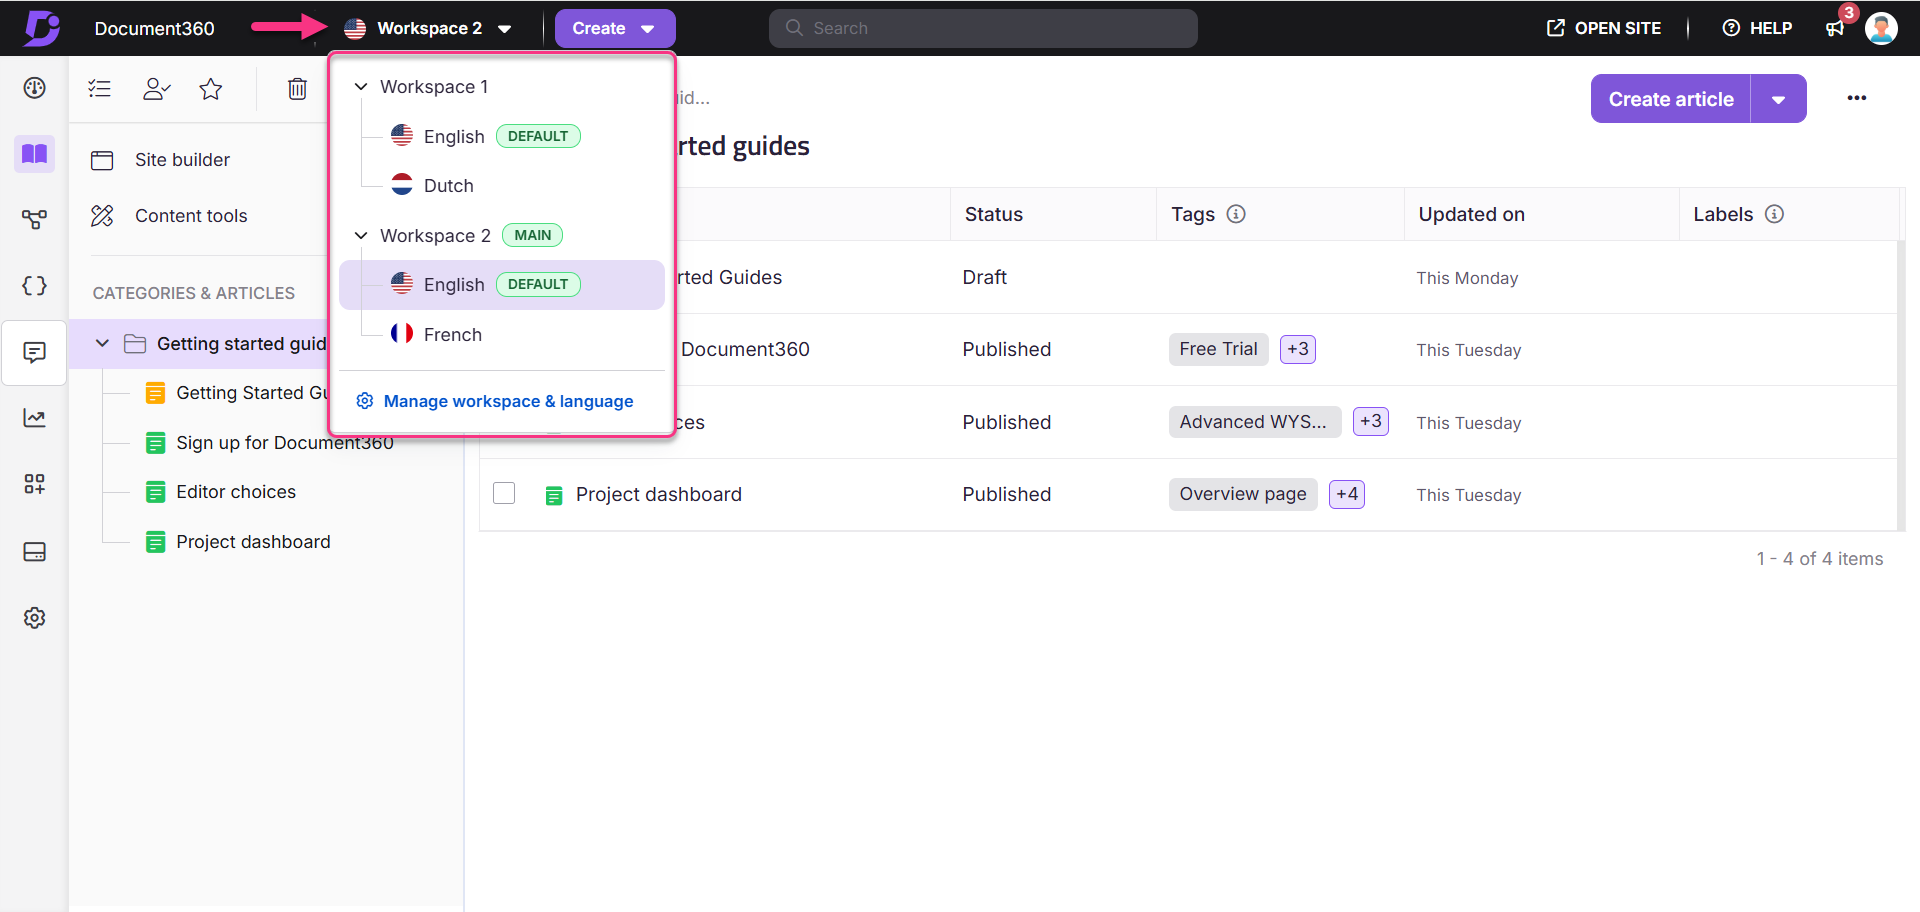Click the reviewer assignment icon
1920x912 pixels.
coord(156,88)
